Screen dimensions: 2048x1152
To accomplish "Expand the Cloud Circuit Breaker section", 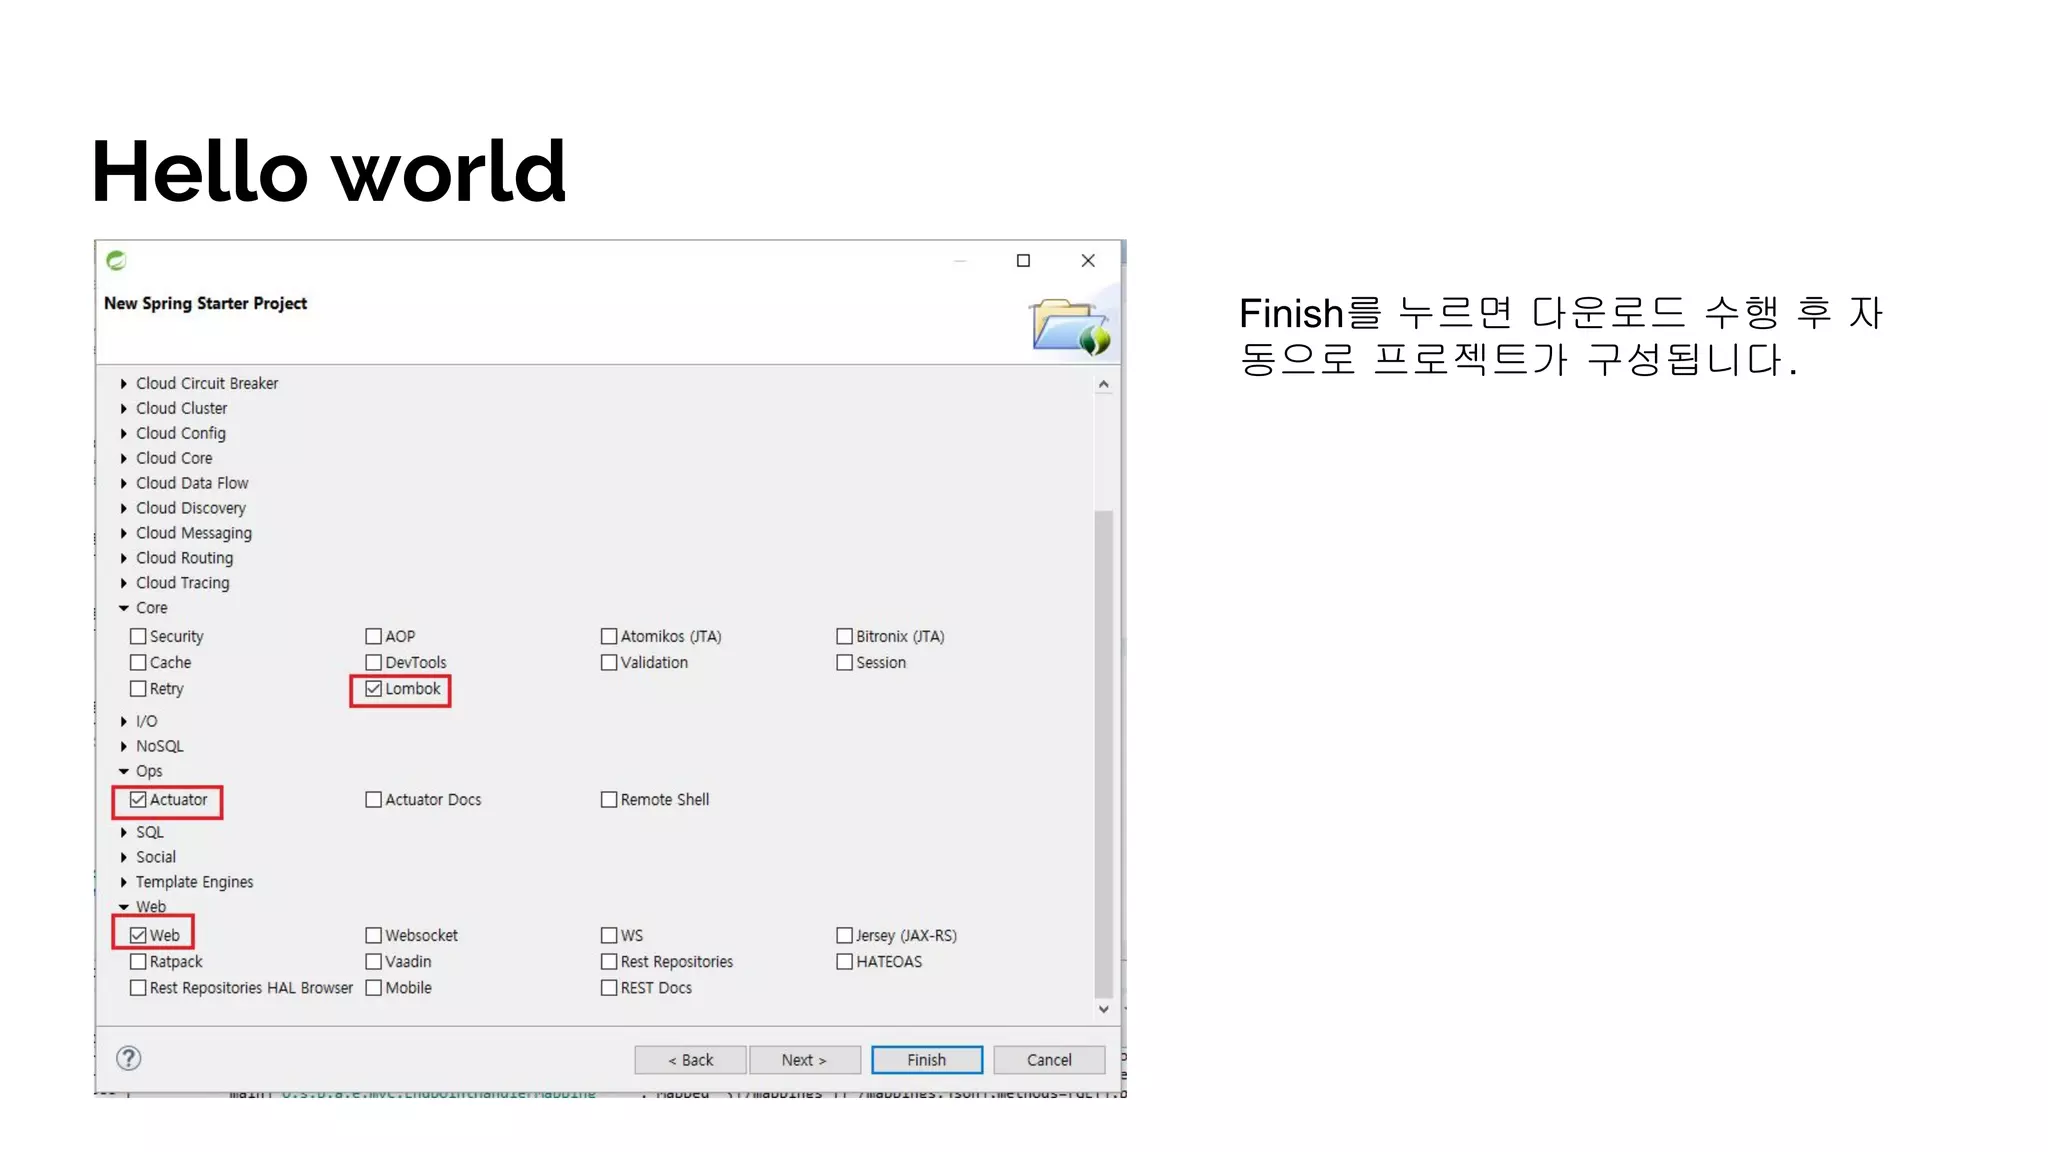I will point(123,384).
